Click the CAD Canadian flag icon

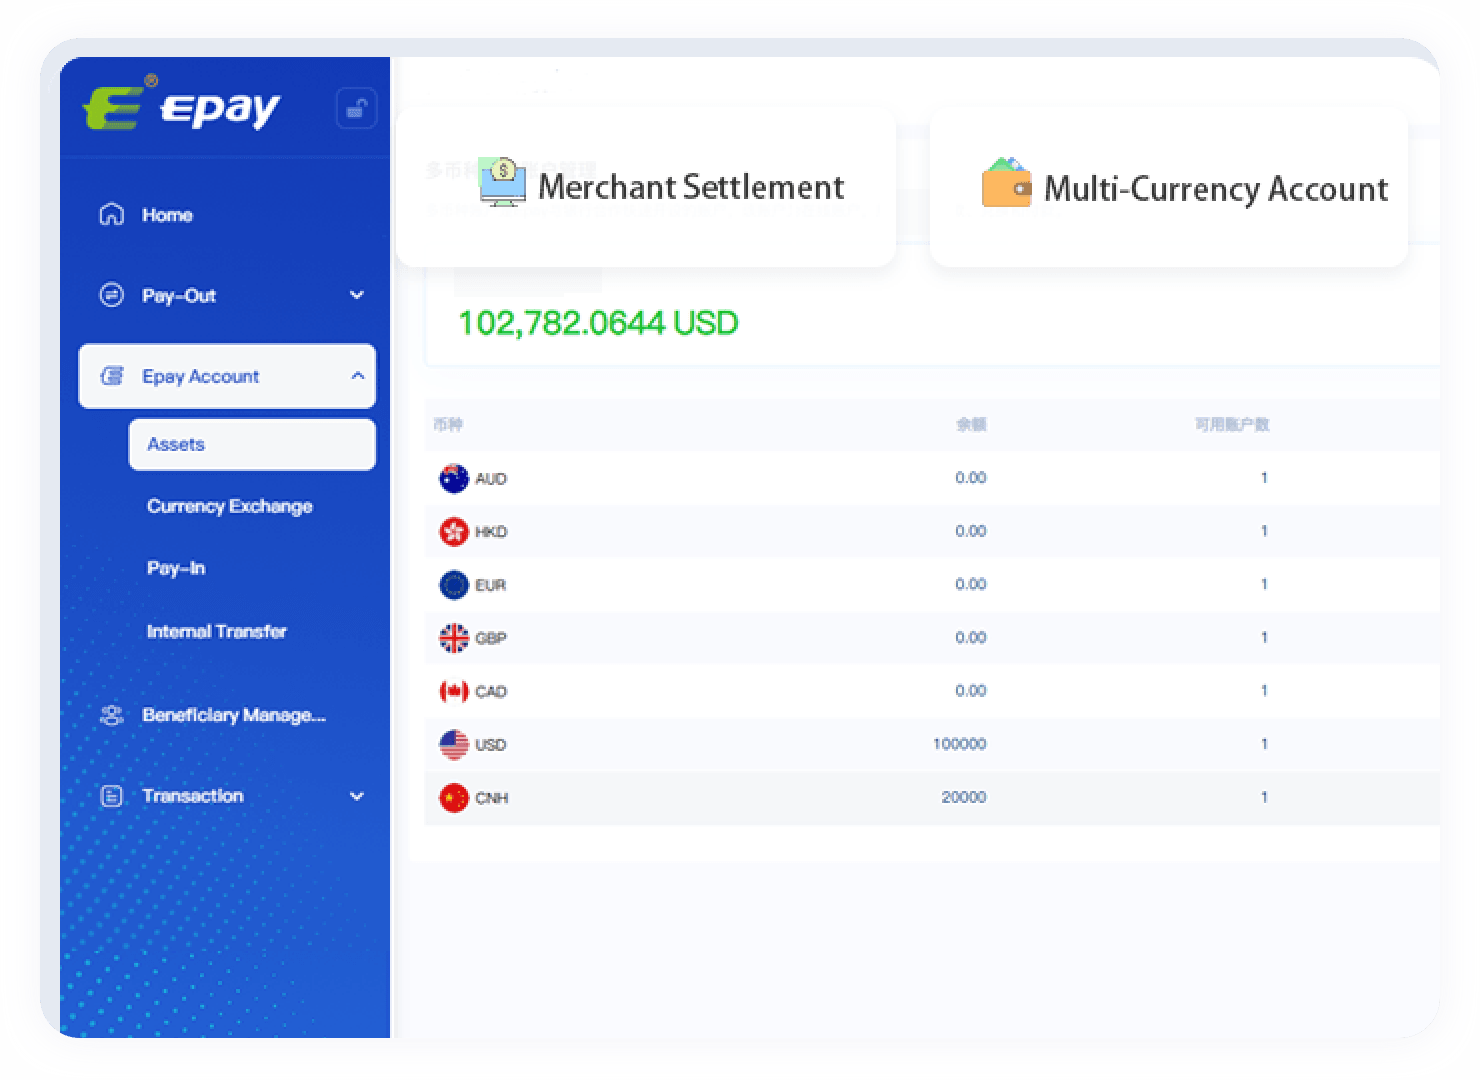[454, 691]
